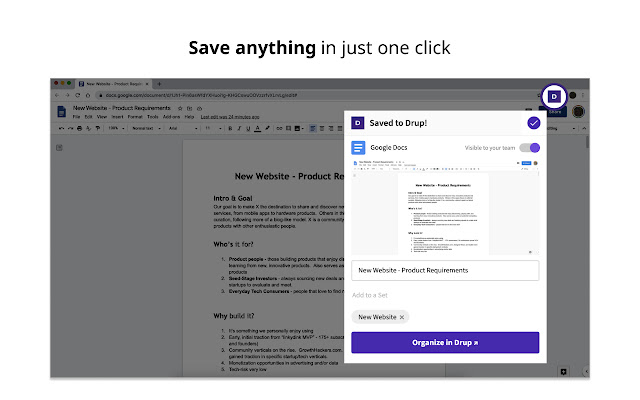Select left text alignment
Image resolution: width=640 pixels, height=400 pixels.
click(313, 128)
